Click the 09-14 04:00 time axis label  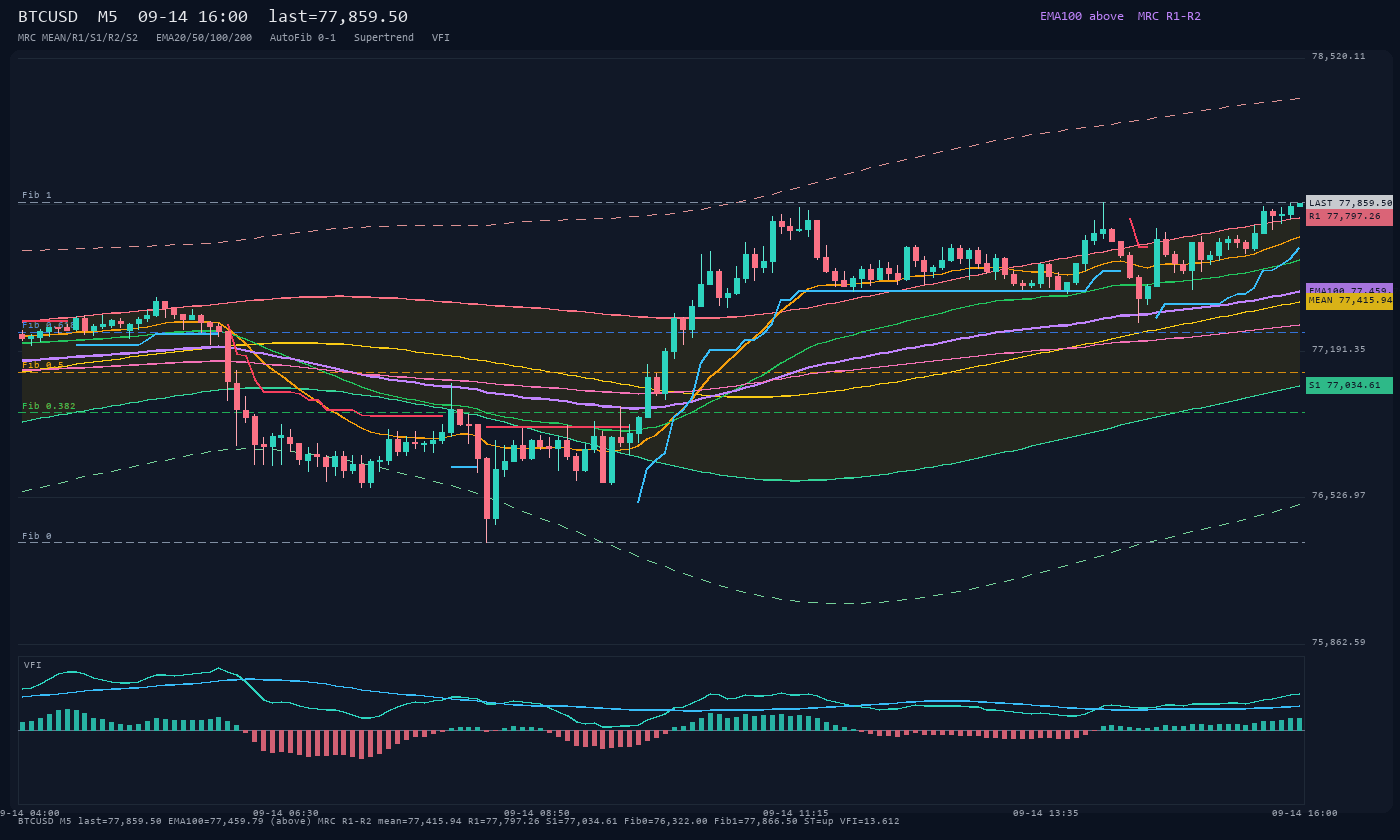coord(30,813)
